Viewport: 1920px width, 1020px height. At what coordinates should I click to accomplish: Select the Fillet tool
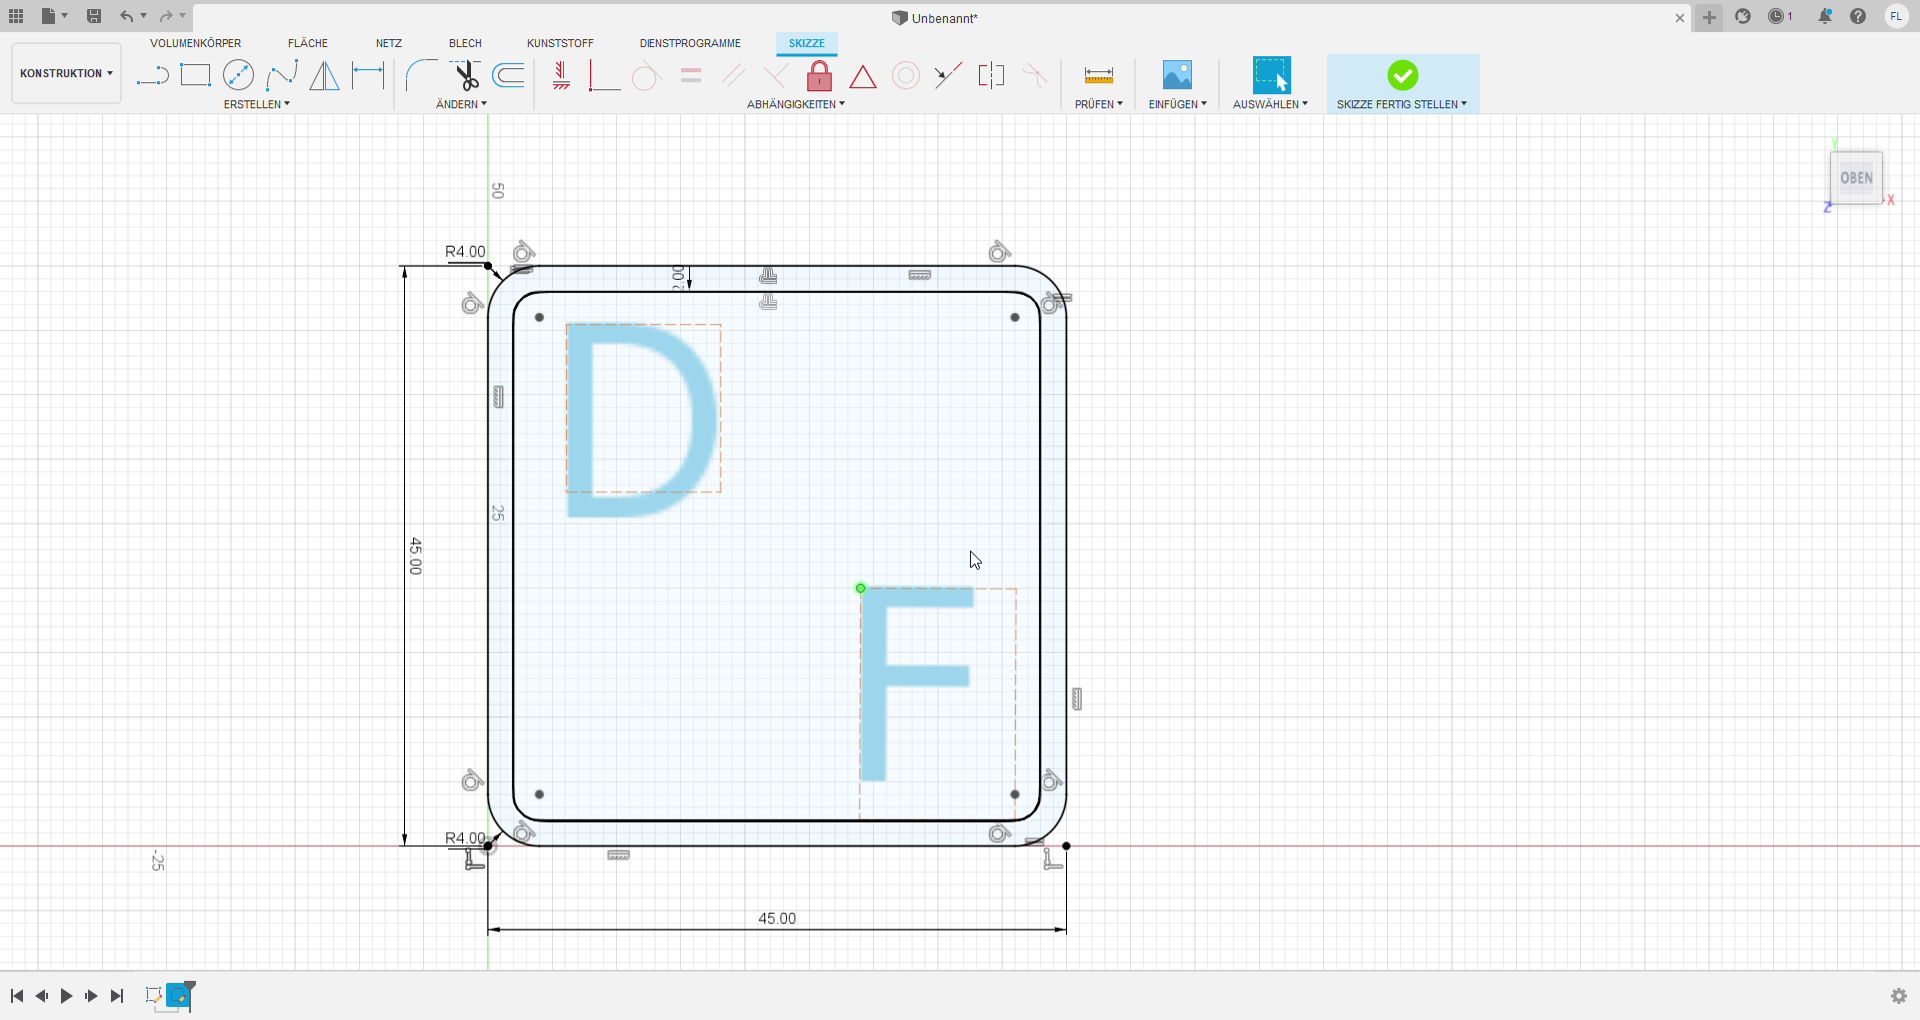click(421, 75)
